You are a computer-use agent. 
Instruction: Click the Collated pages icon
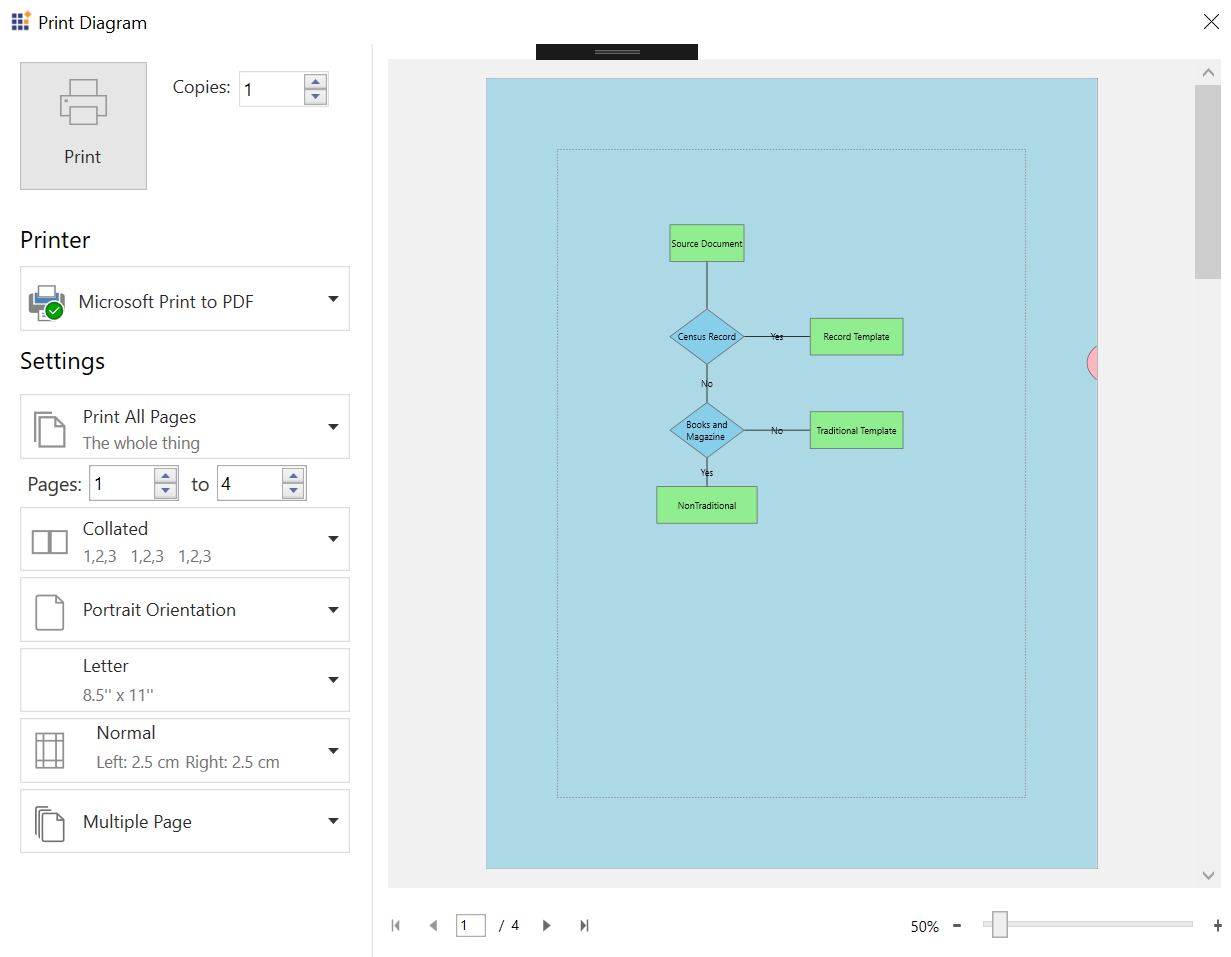(x=50, y=542)
